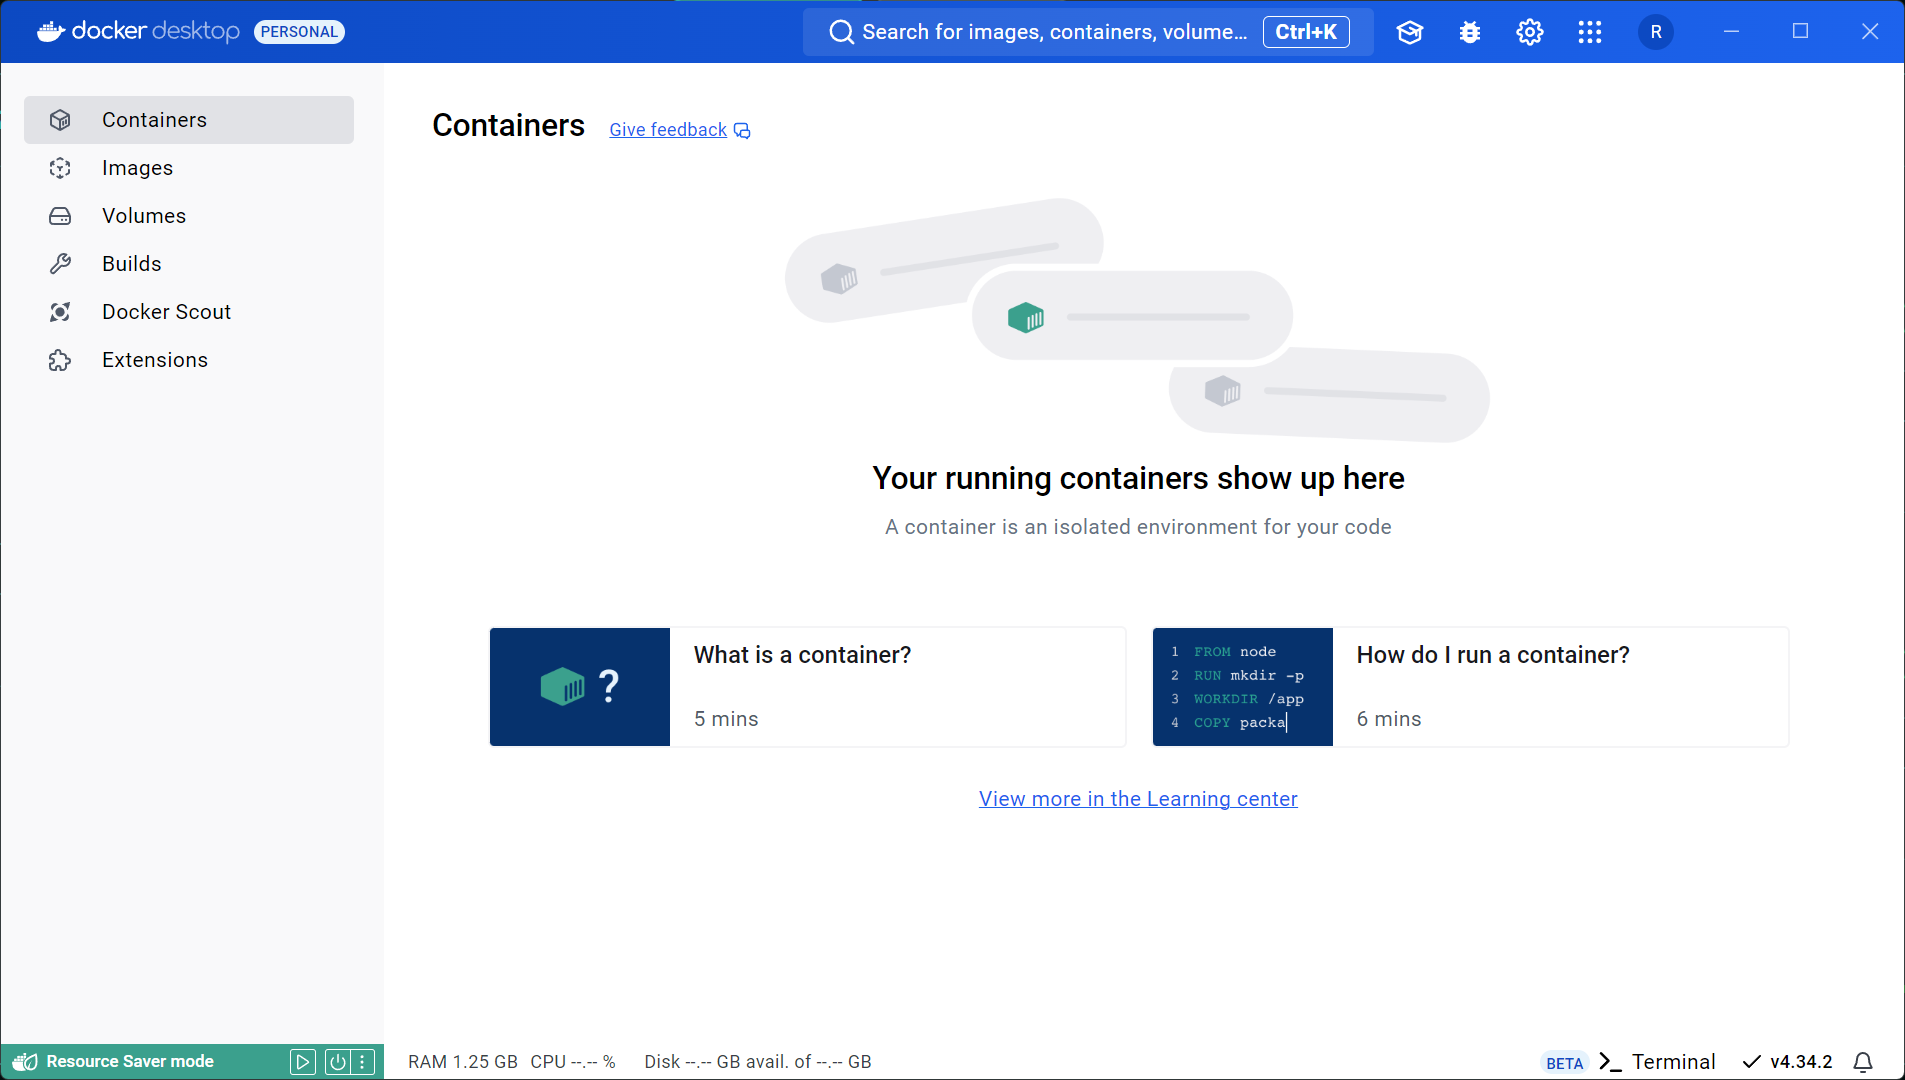
Task: Browse Extensions via the sidebar
Action: point(155,359)
